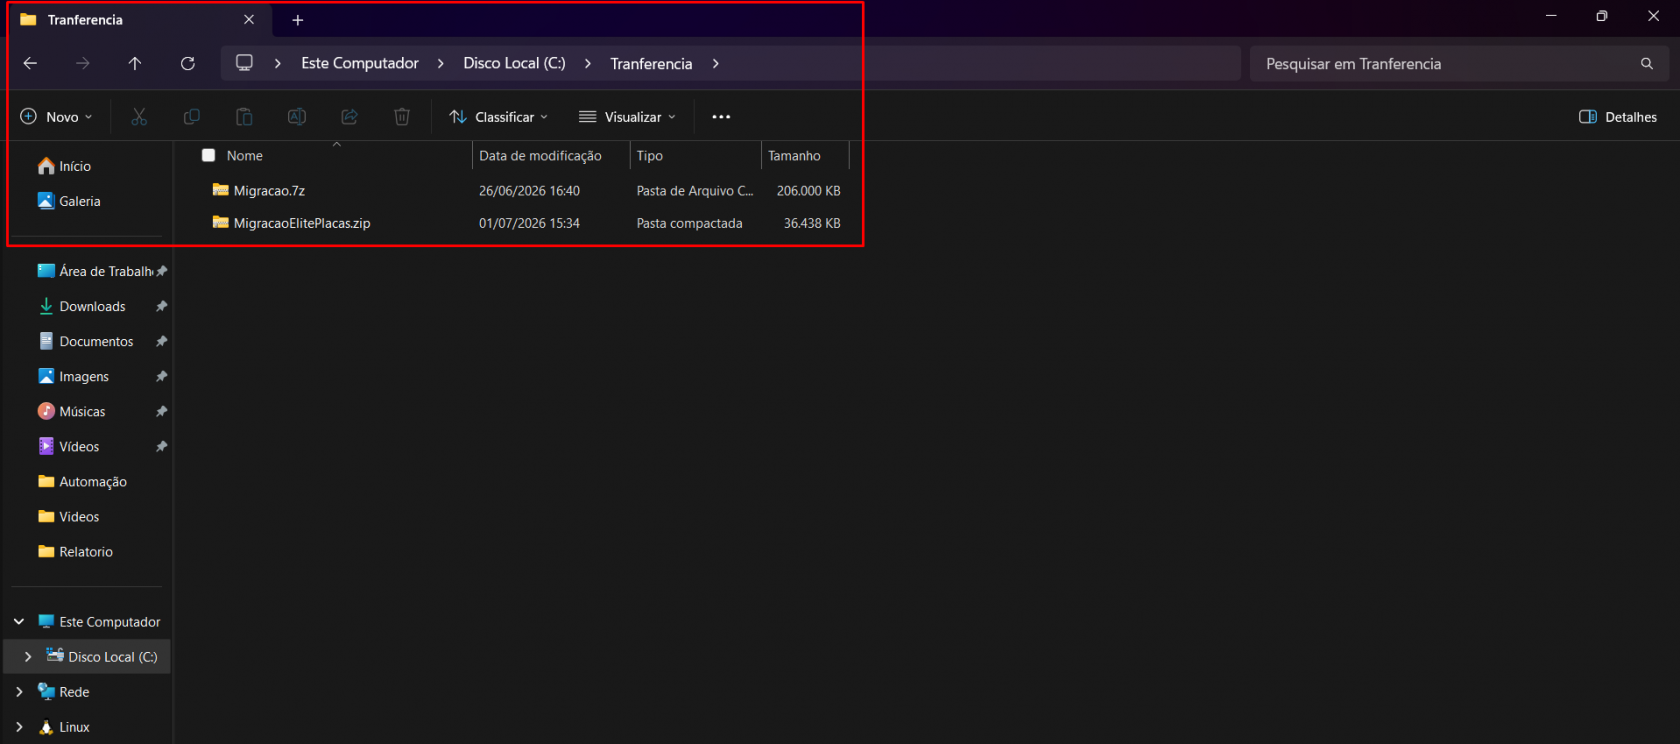Viewport: 1680px width, 744px height.
Task: Expand chevron after Disco Local (C:) breadcrumb
Action: pos(588,63)
